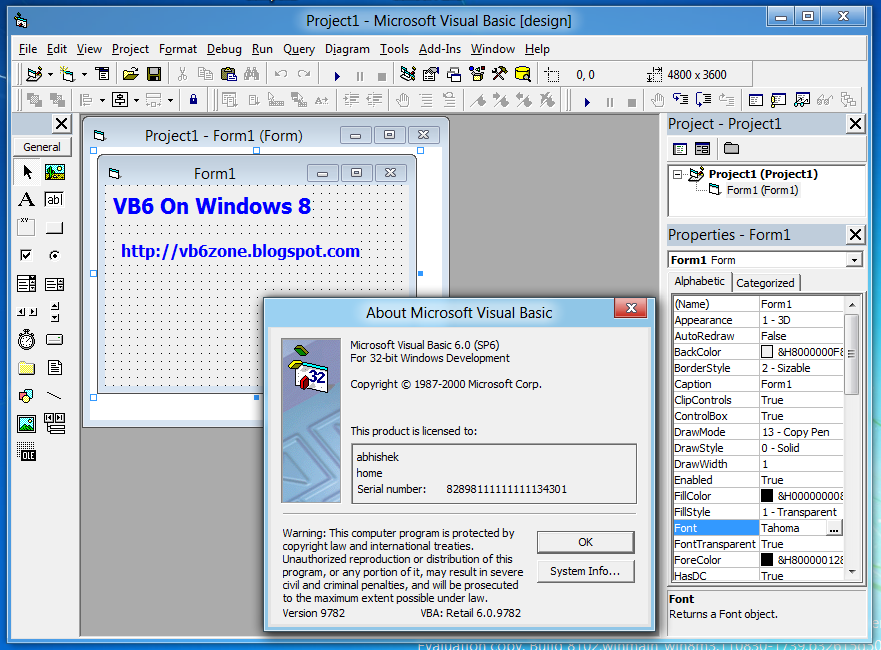Click the Find binoculars icon
The image size is (881, 650).
coord(251,74)
